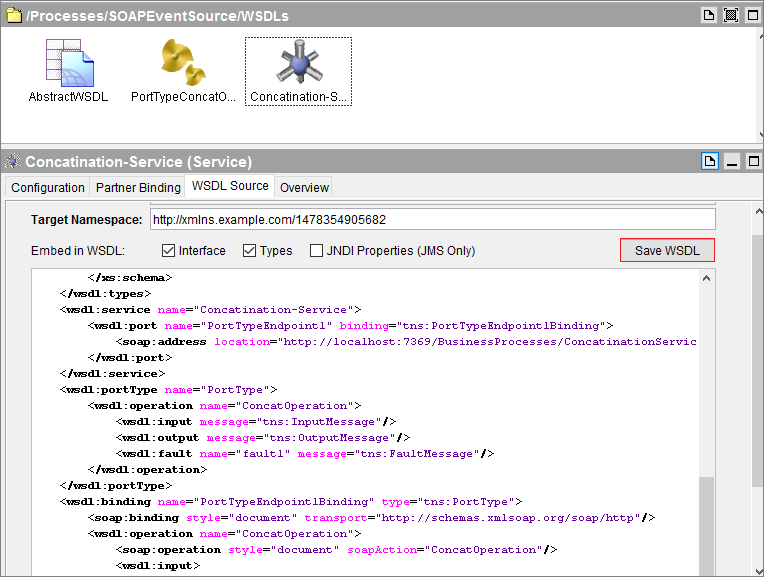Image resolution: width=764 pixels, height=577 pixels.
Task: Click the wsdl:port PortTypeEndpoint1 line
Action: (350, 326)
